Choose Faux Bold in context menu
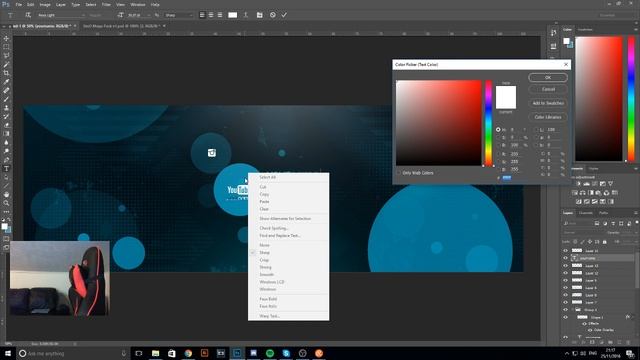Viewport: 640px width, 360px height. (268, 299)
